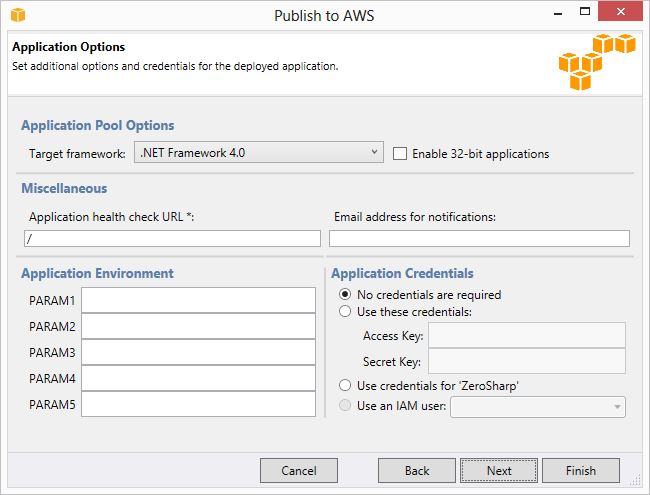Click the Access Key field

(x=527, y=335)
